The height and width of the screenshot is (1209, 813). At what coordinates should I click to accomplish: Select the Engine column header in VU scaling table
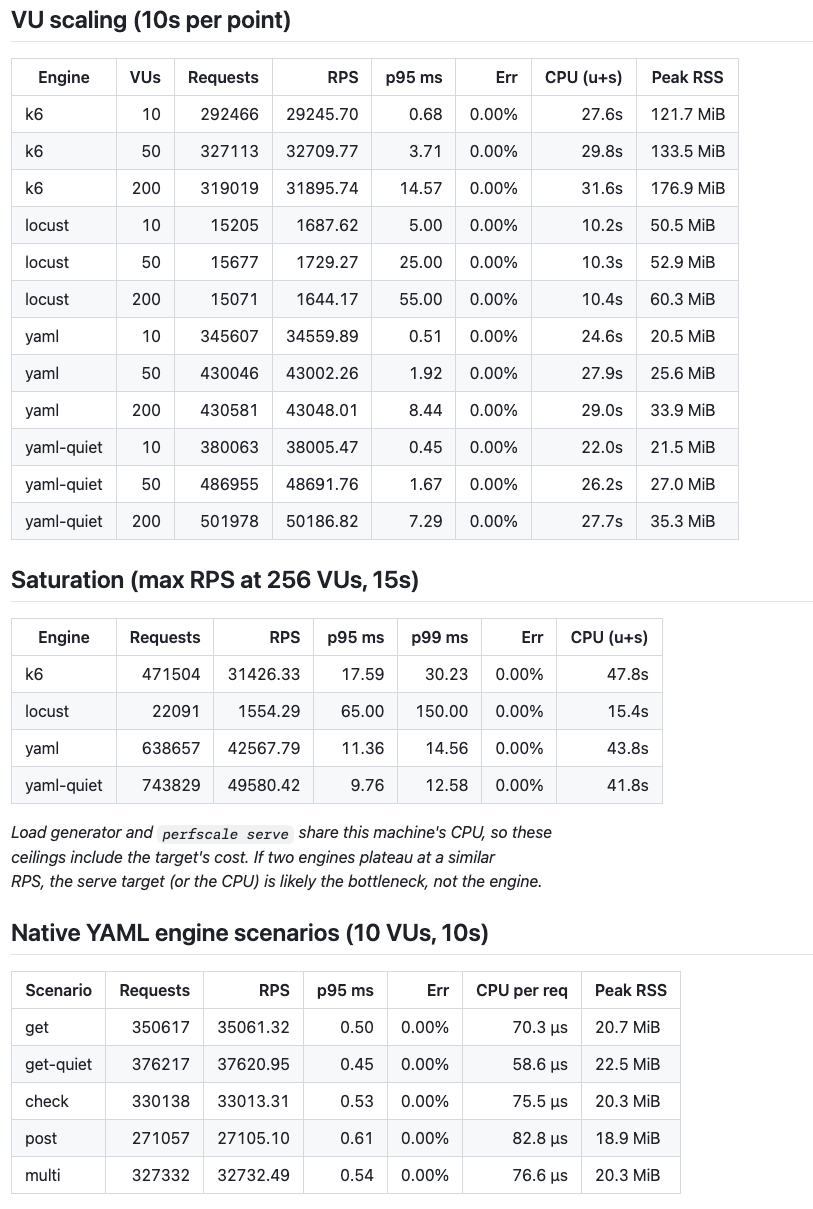pos(64,77)
